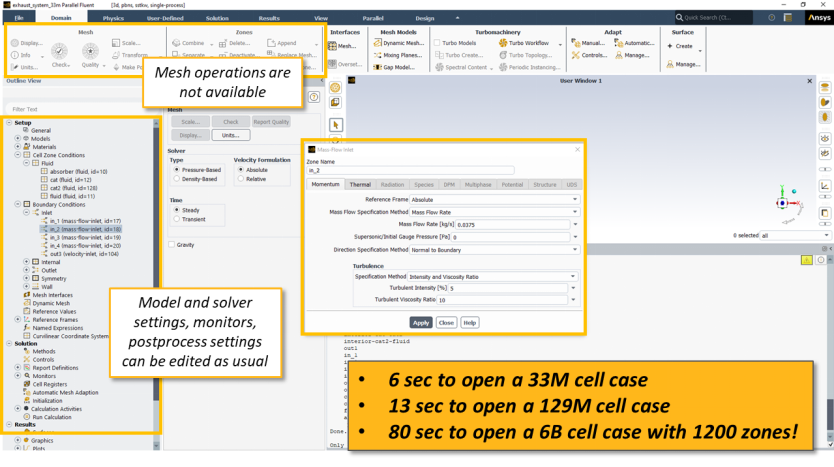This screenshot has height=467, width=834.
Task: Toggle the Turbo Models checkbox
Action: pyautogui.click(x=437, y=43)
